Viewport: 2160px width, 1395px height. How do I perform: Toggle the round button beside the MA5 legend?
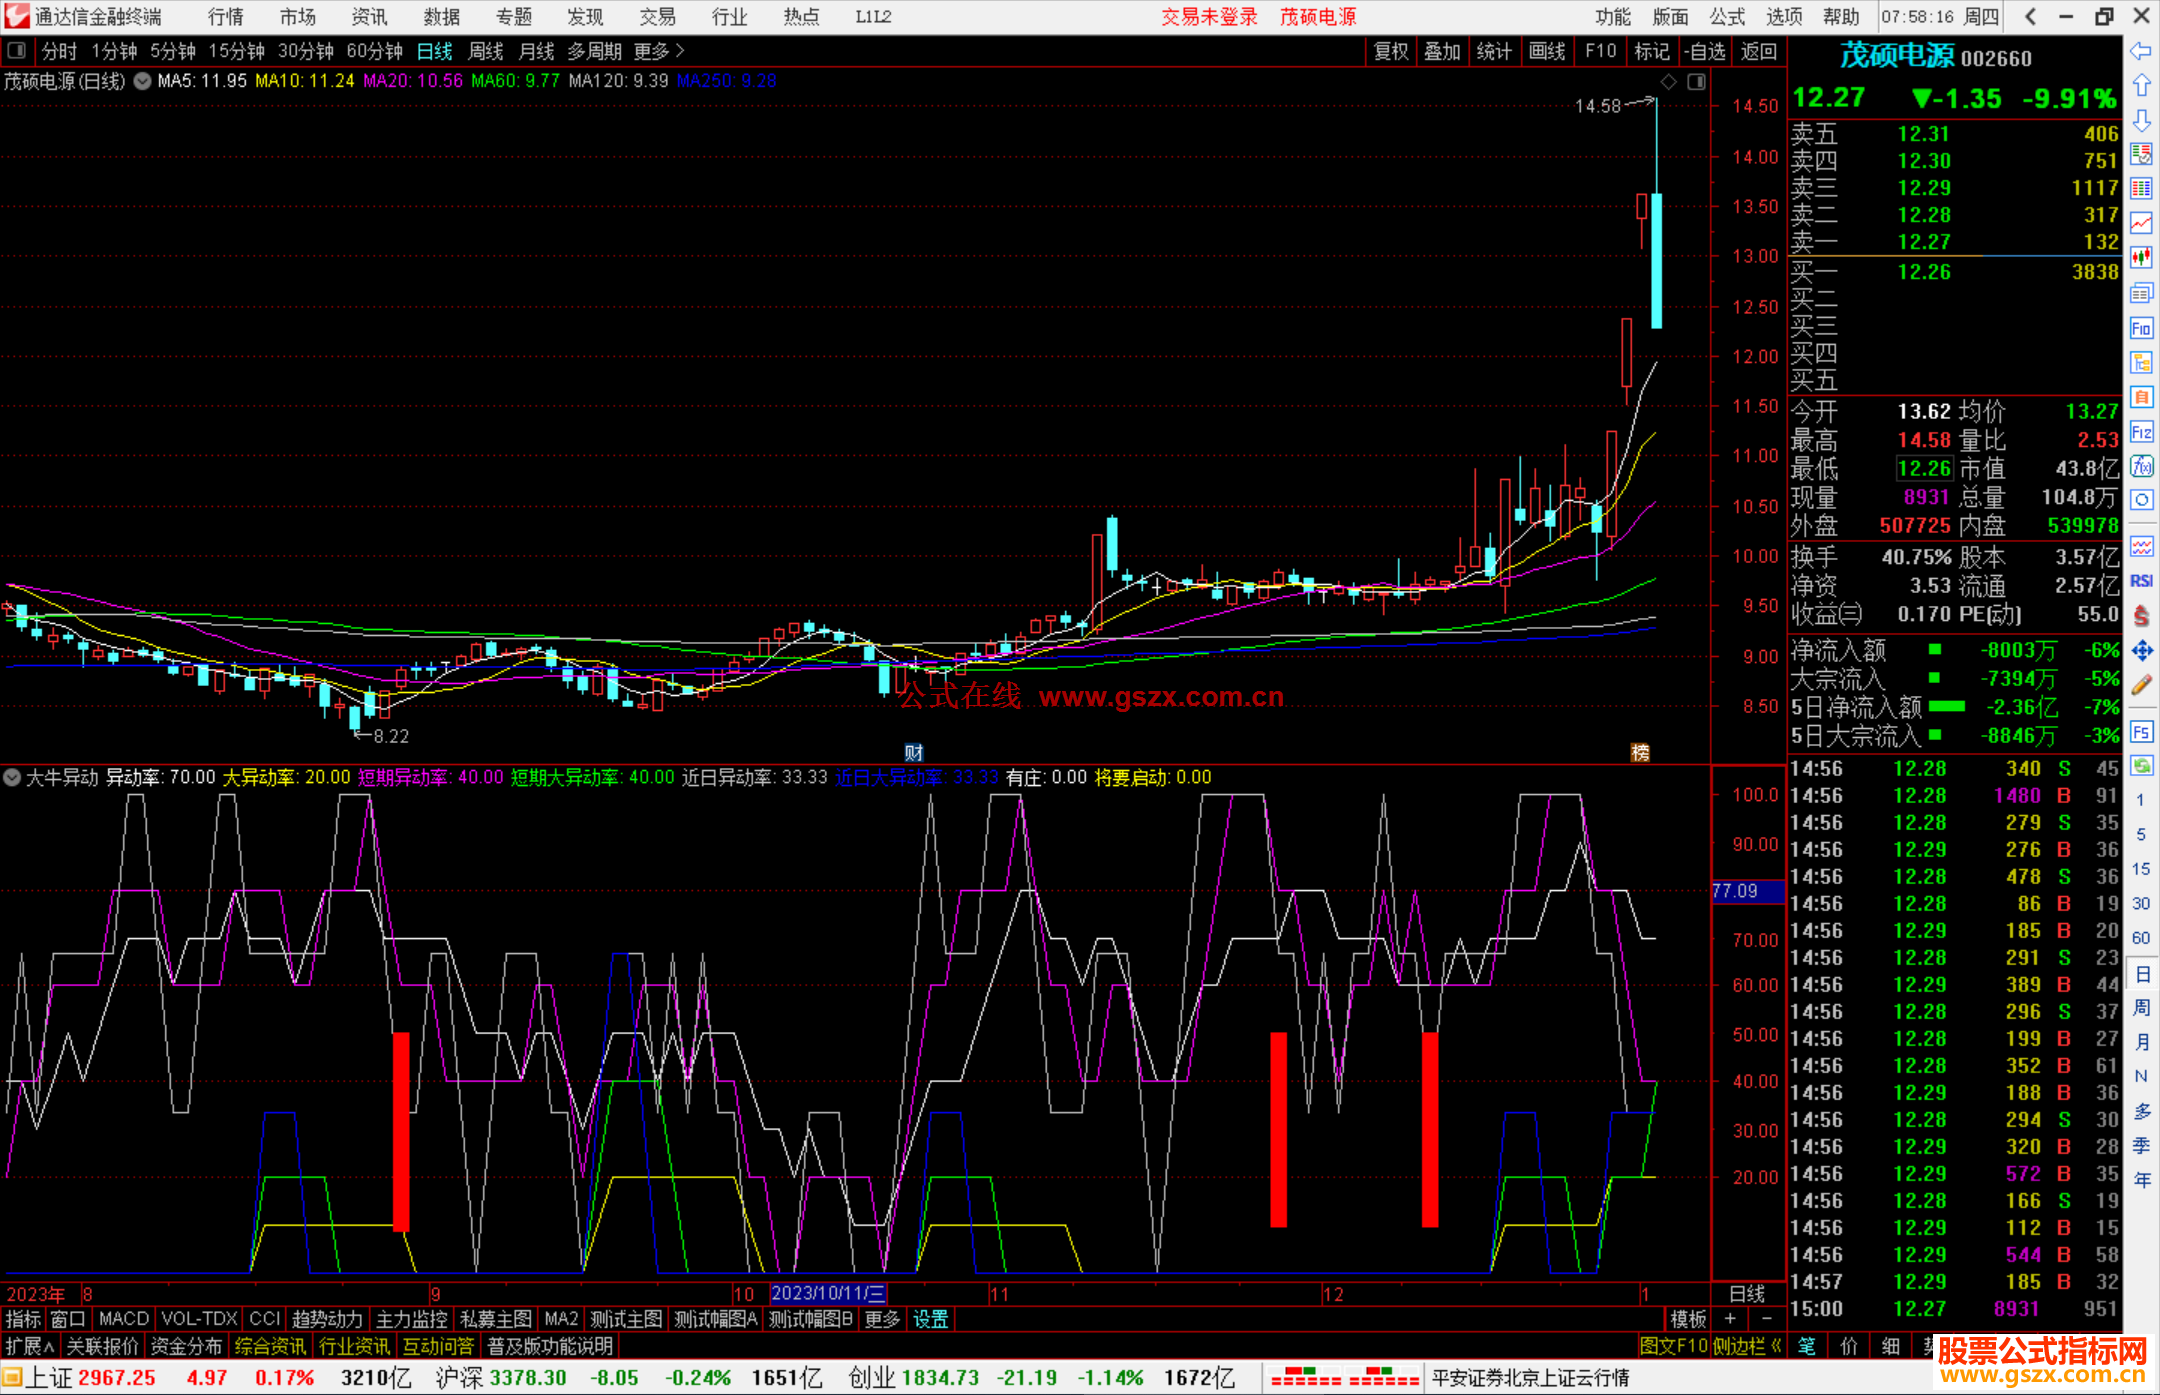142,81
